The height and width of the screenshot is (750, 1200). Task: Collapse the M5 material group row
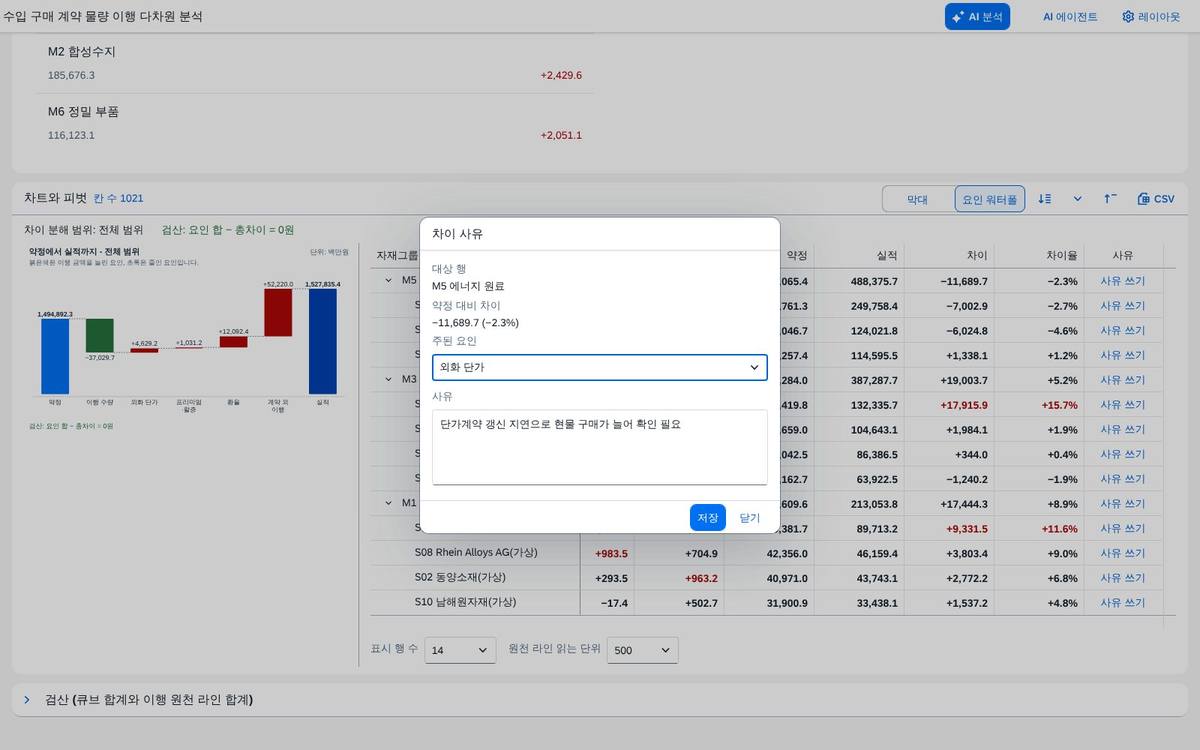pos(388,280)
